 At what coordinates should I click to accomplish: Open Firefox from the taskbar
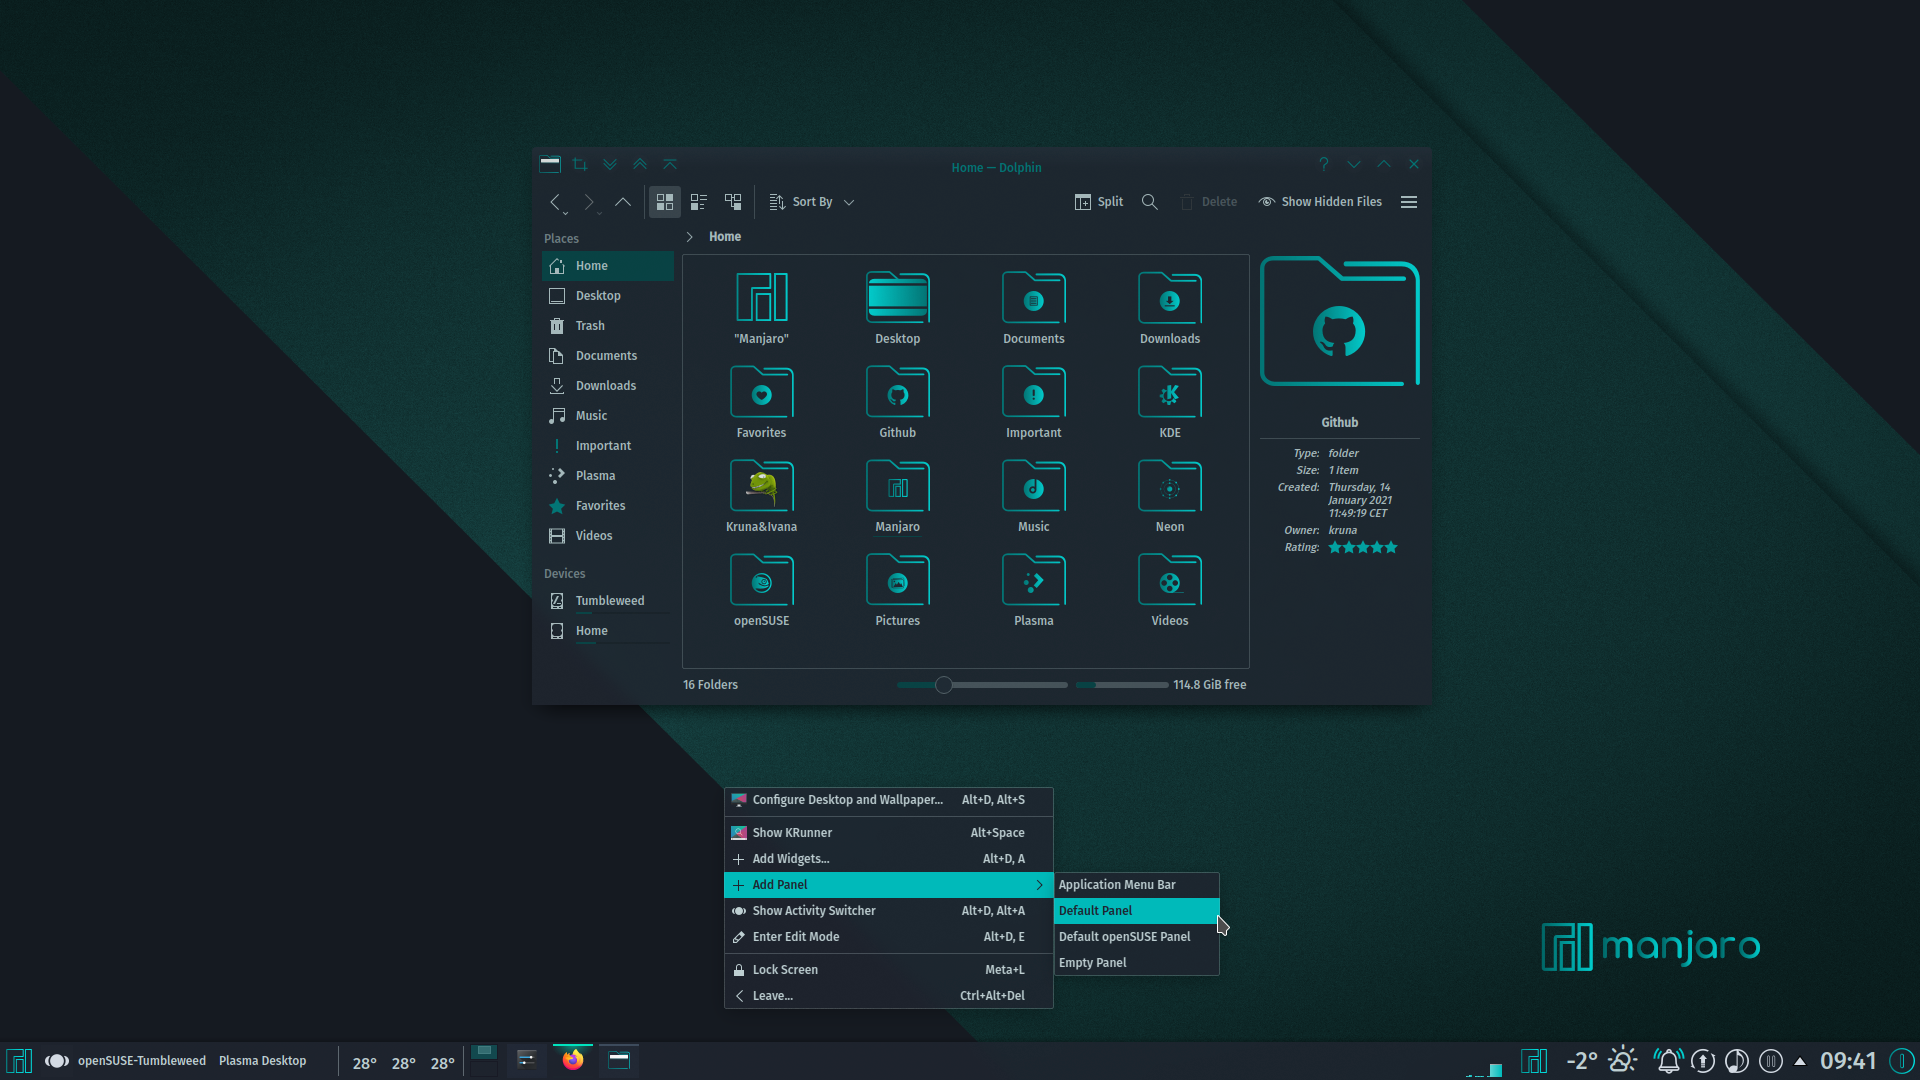tap(573, 1060)
